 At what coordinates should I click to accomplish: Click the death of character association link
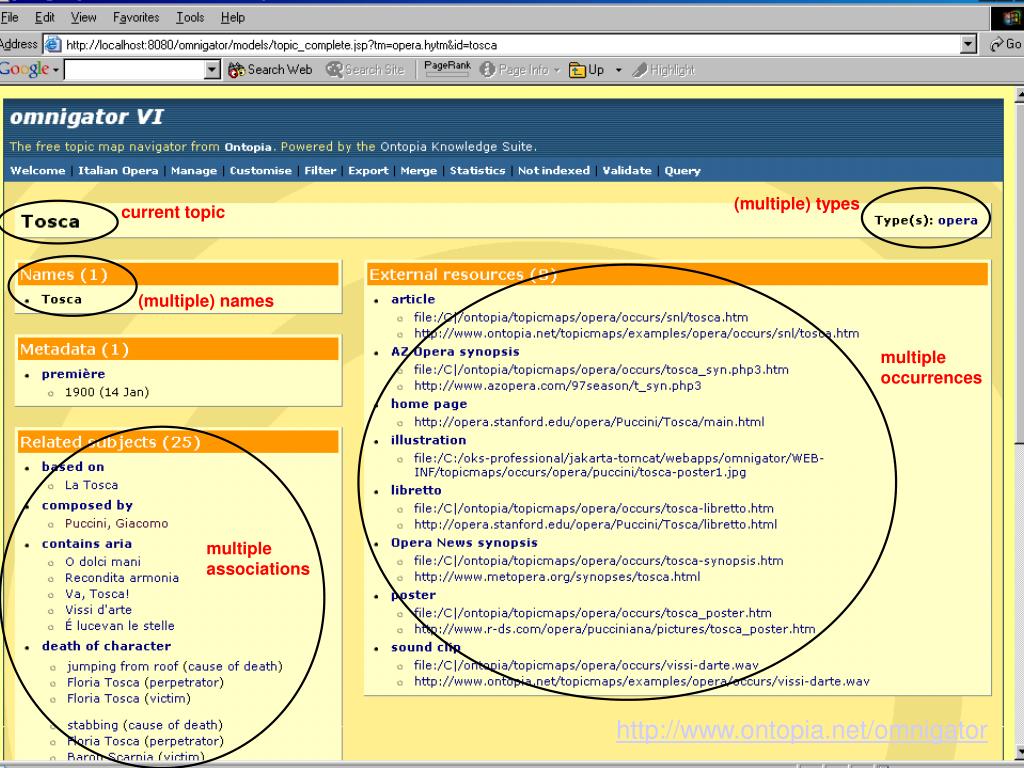click(106, 646)
